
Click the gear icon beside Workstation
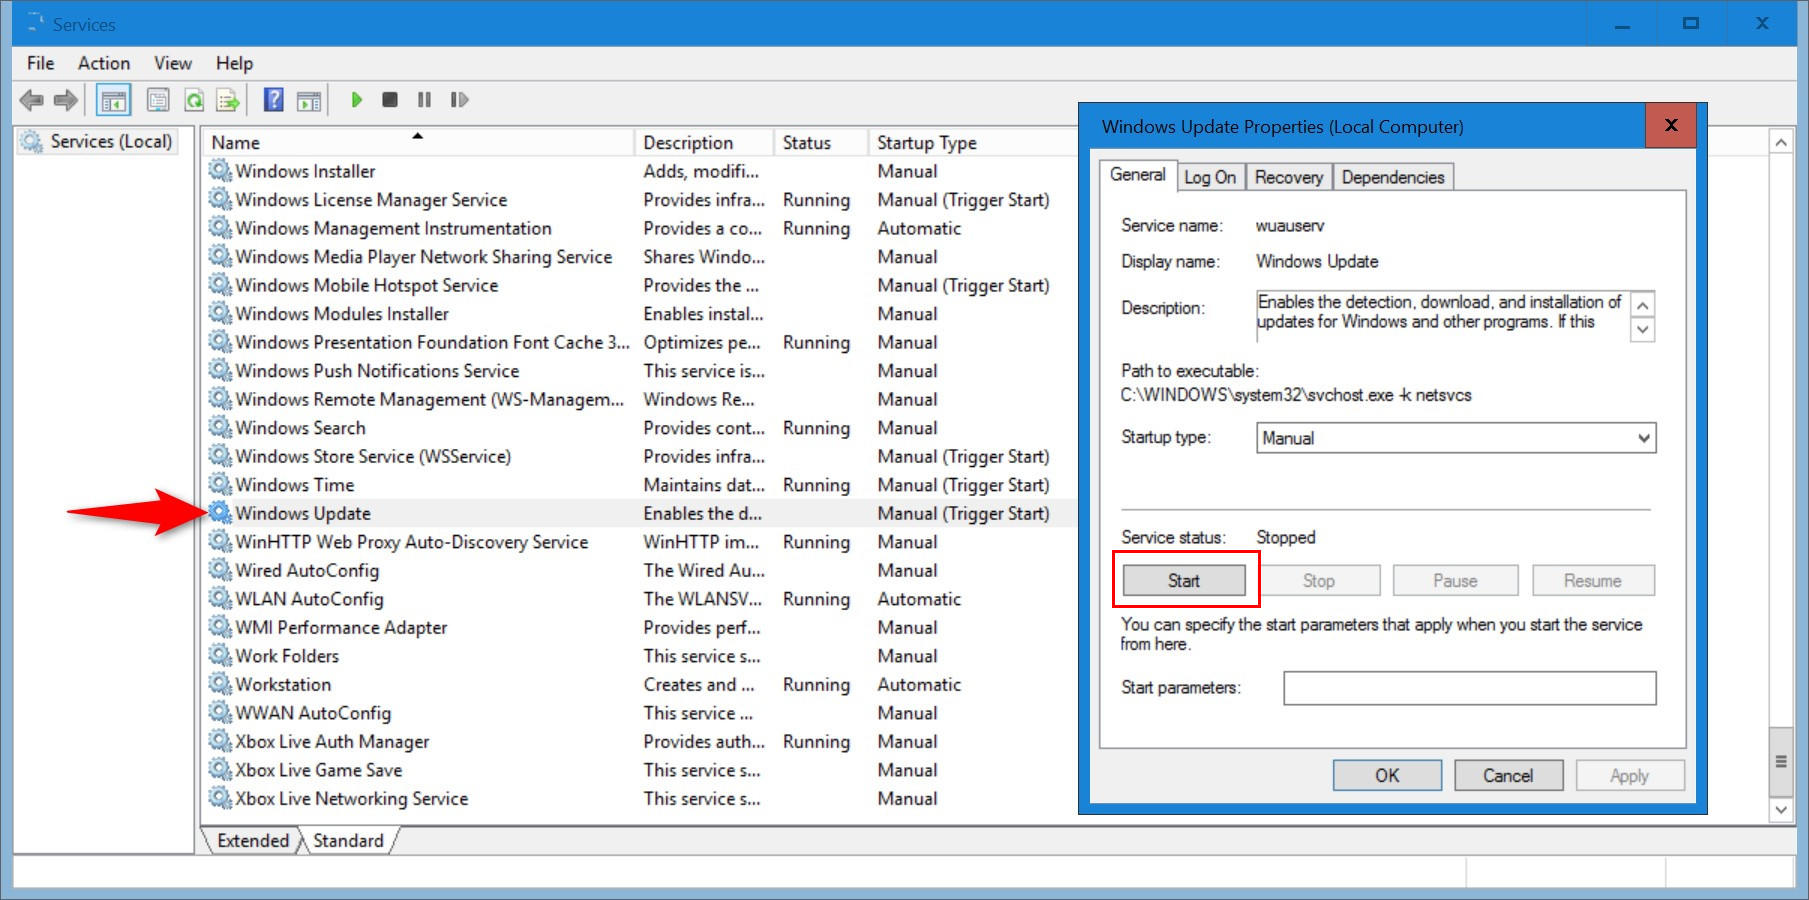pos(220,684)
